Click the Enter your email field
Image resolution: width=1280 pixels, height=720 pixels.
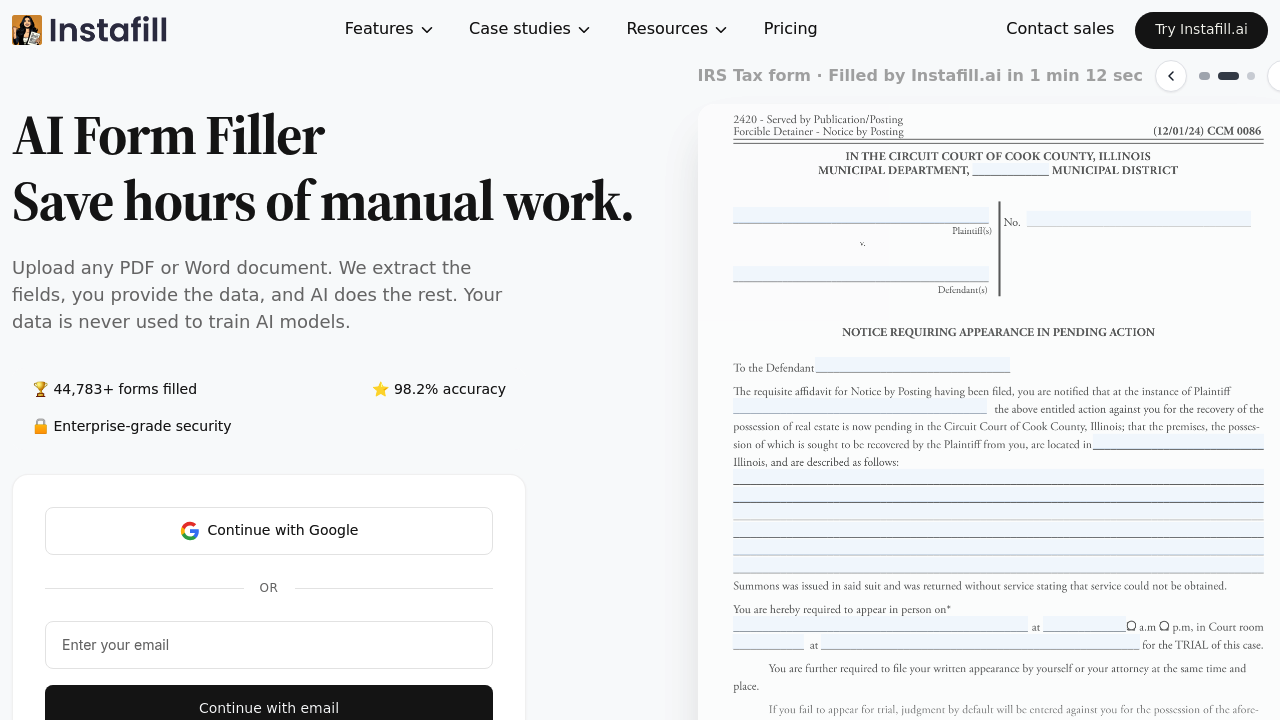[x=269, y=645]
